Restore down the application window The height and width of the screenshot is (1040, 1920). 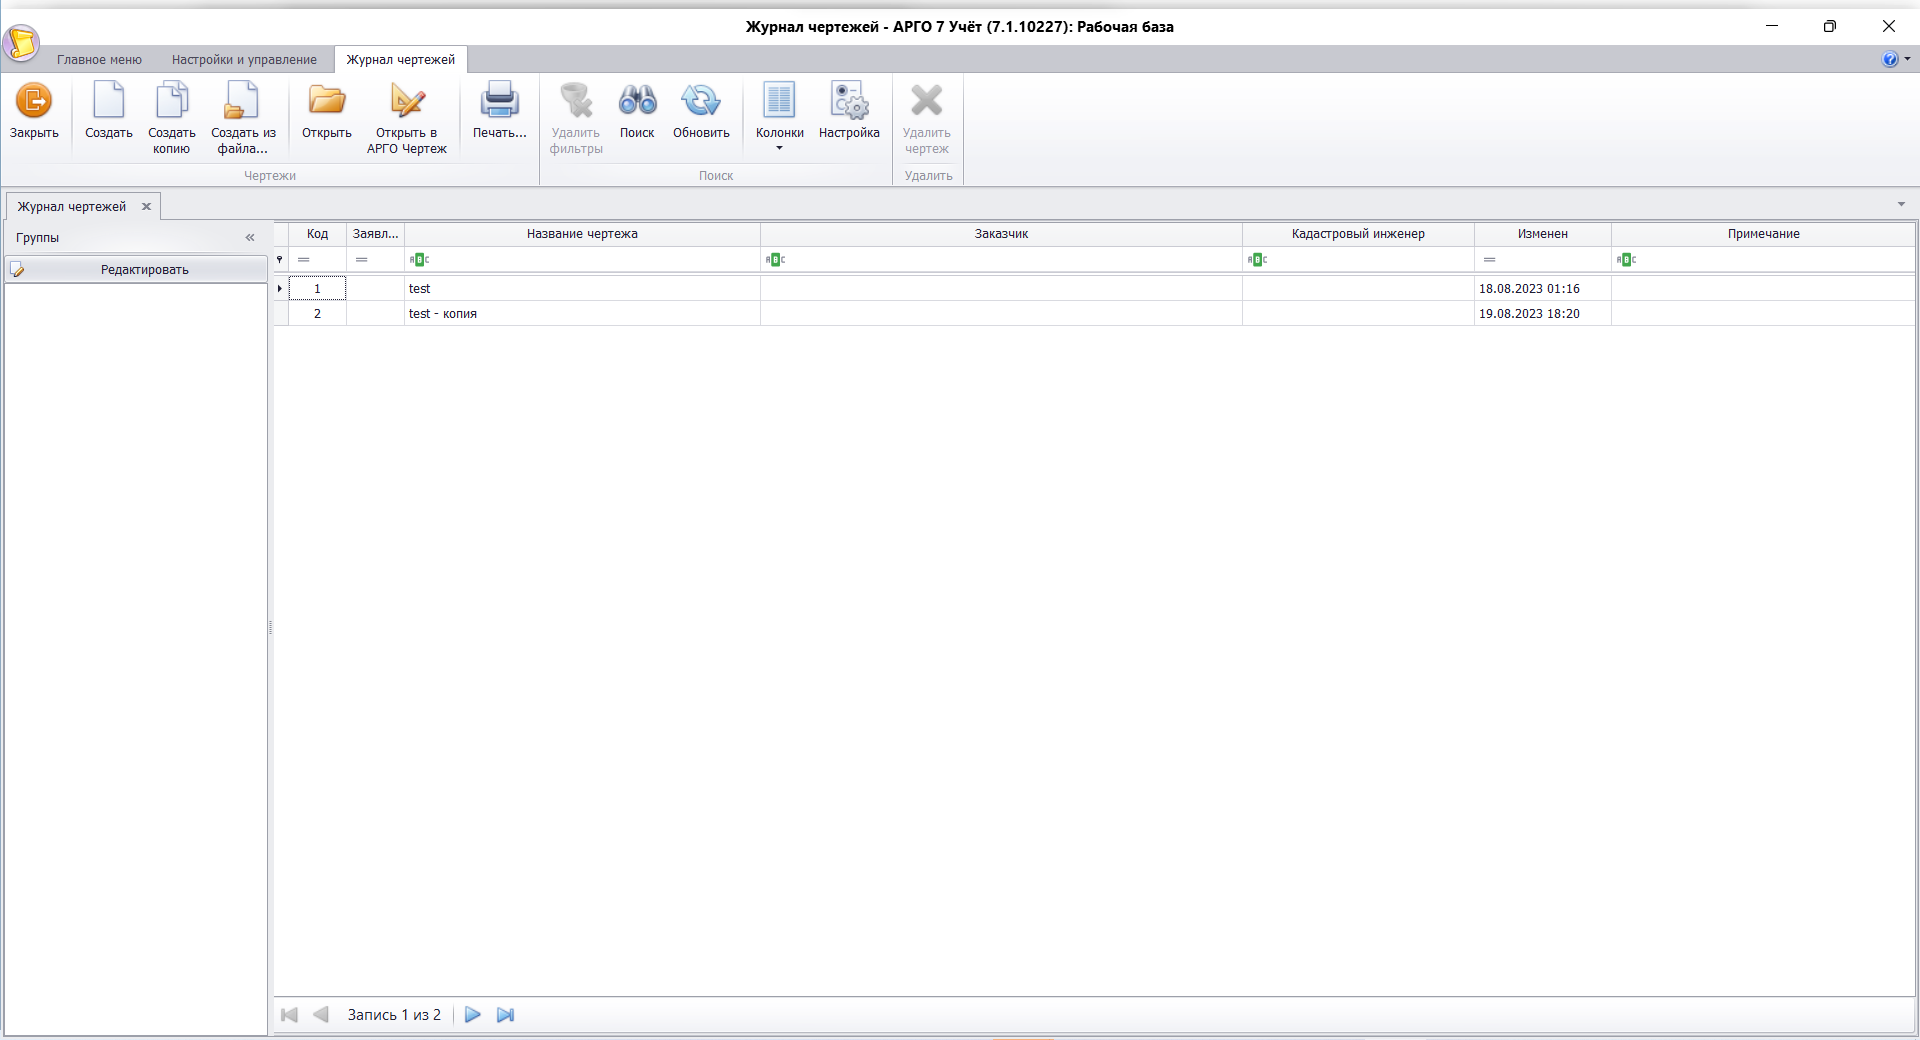point(1830,26)
